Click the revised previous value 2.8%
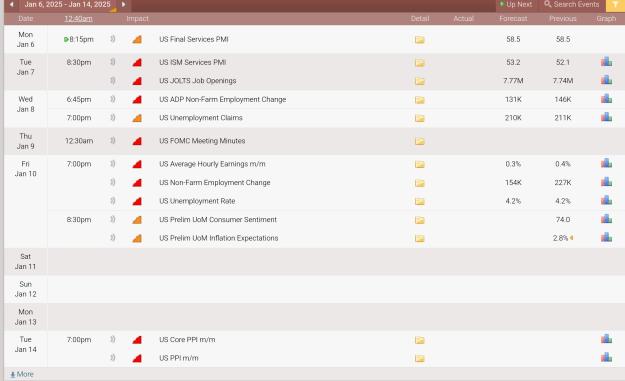 [x=560, y=238]
